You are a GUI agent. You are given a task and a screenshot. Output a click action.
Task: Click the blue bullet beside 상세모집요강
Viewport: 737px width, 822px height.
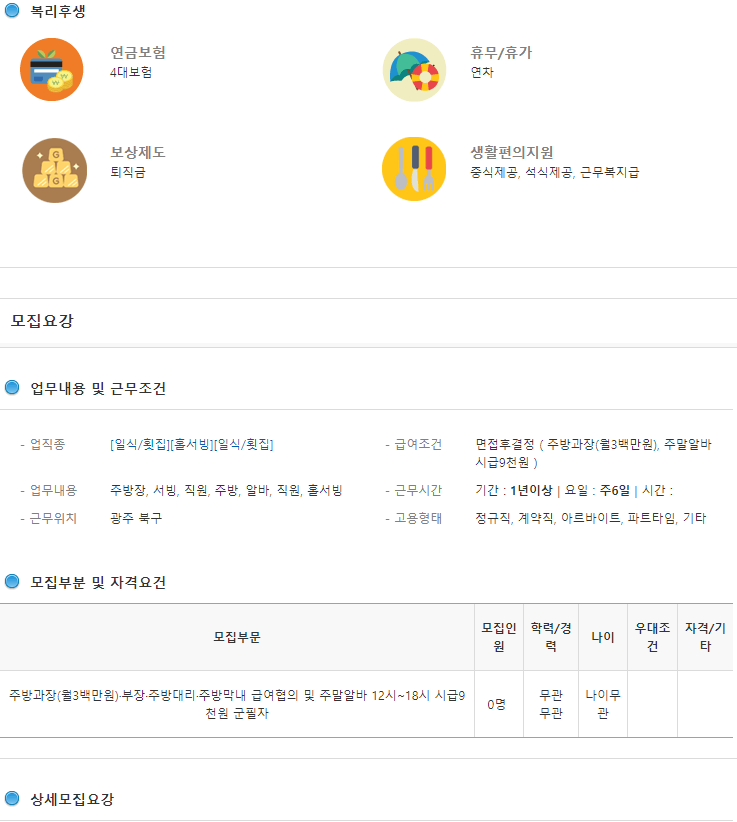click(x=12, y=798)
